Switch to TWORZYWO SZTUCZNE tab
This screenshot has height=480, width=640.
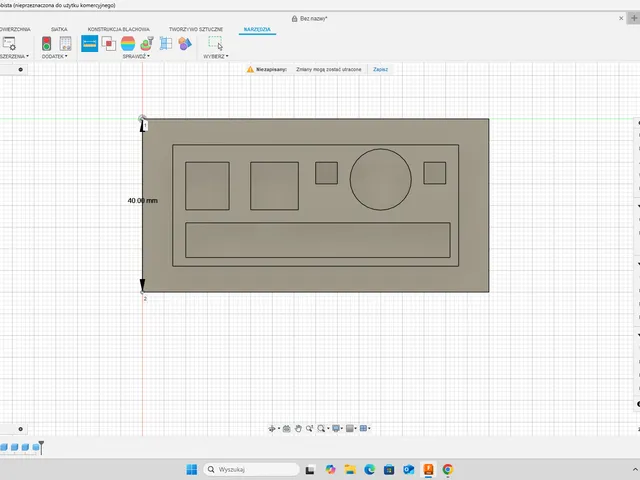click(196, 29)
